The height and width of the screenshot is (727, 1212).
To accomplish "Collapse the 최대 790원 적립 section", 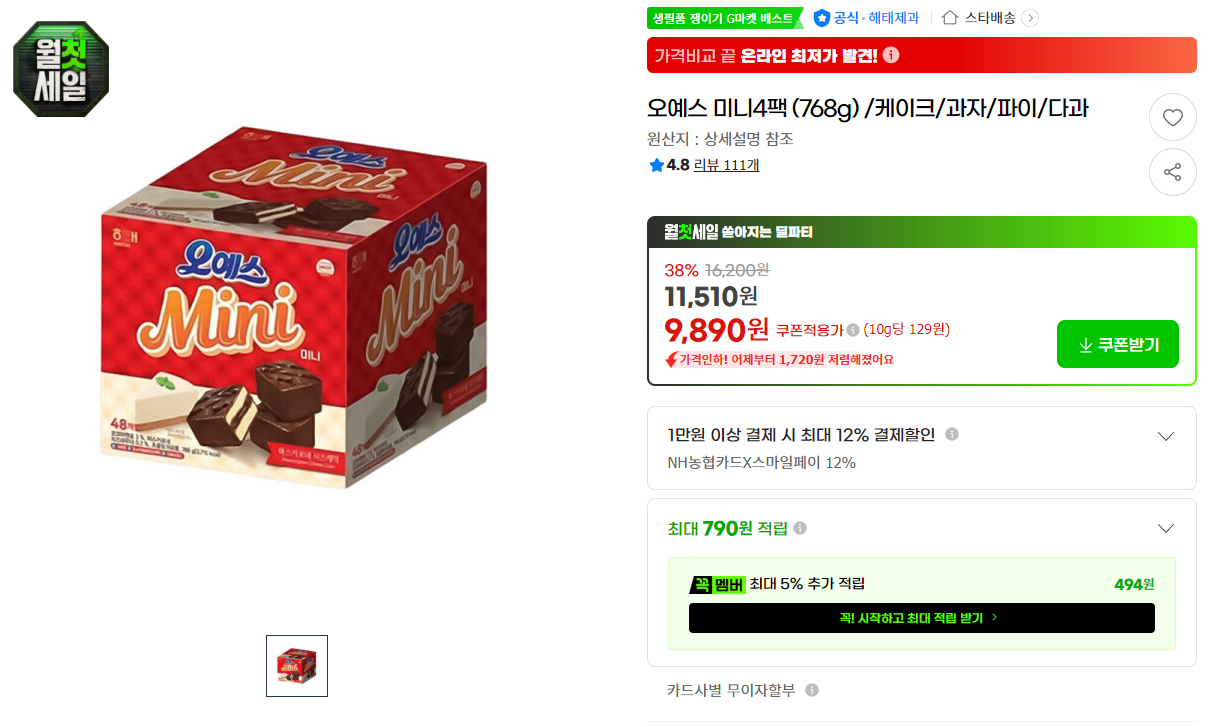I will [x=1165, y=528].
